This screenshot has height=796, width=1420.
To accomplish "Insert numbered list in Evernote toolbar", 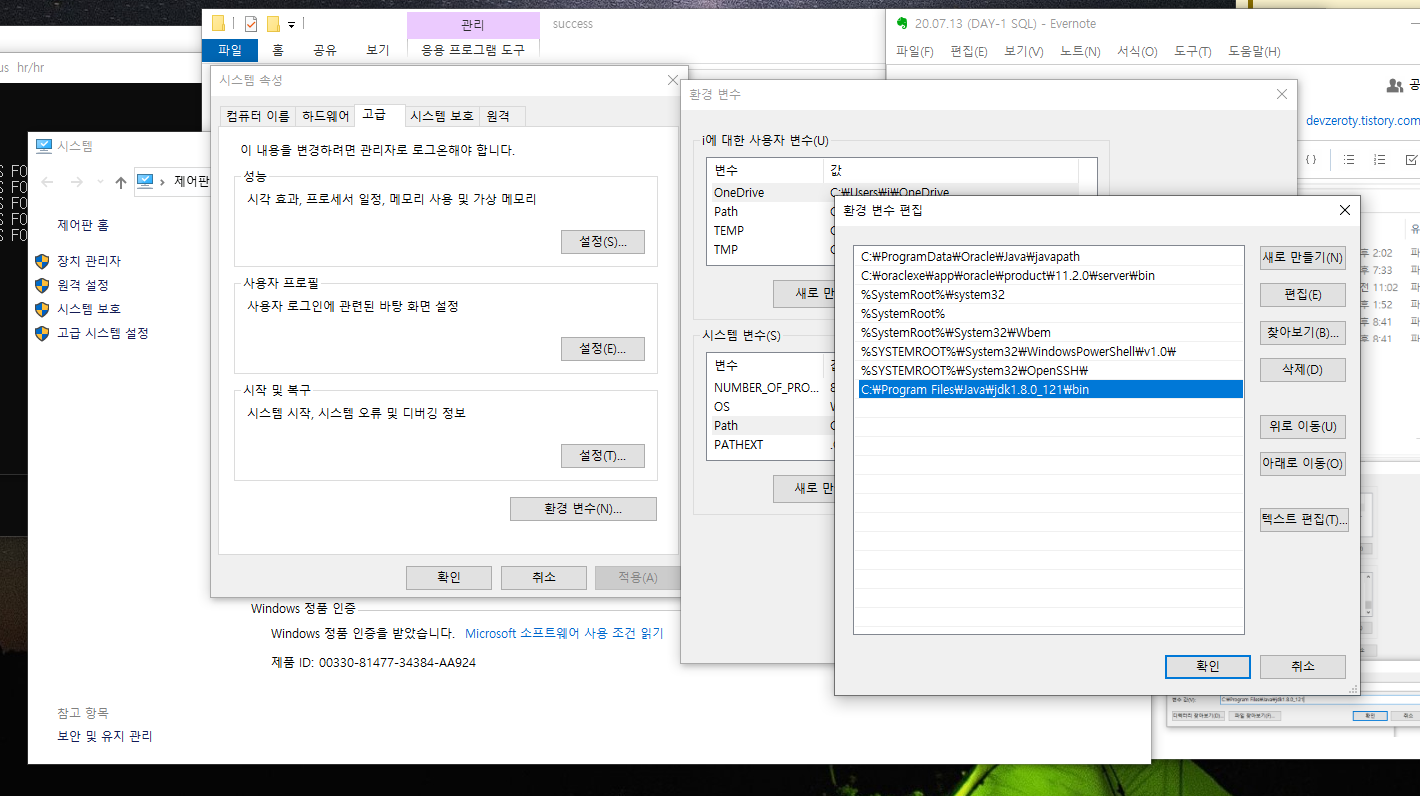I will 1380,159.
